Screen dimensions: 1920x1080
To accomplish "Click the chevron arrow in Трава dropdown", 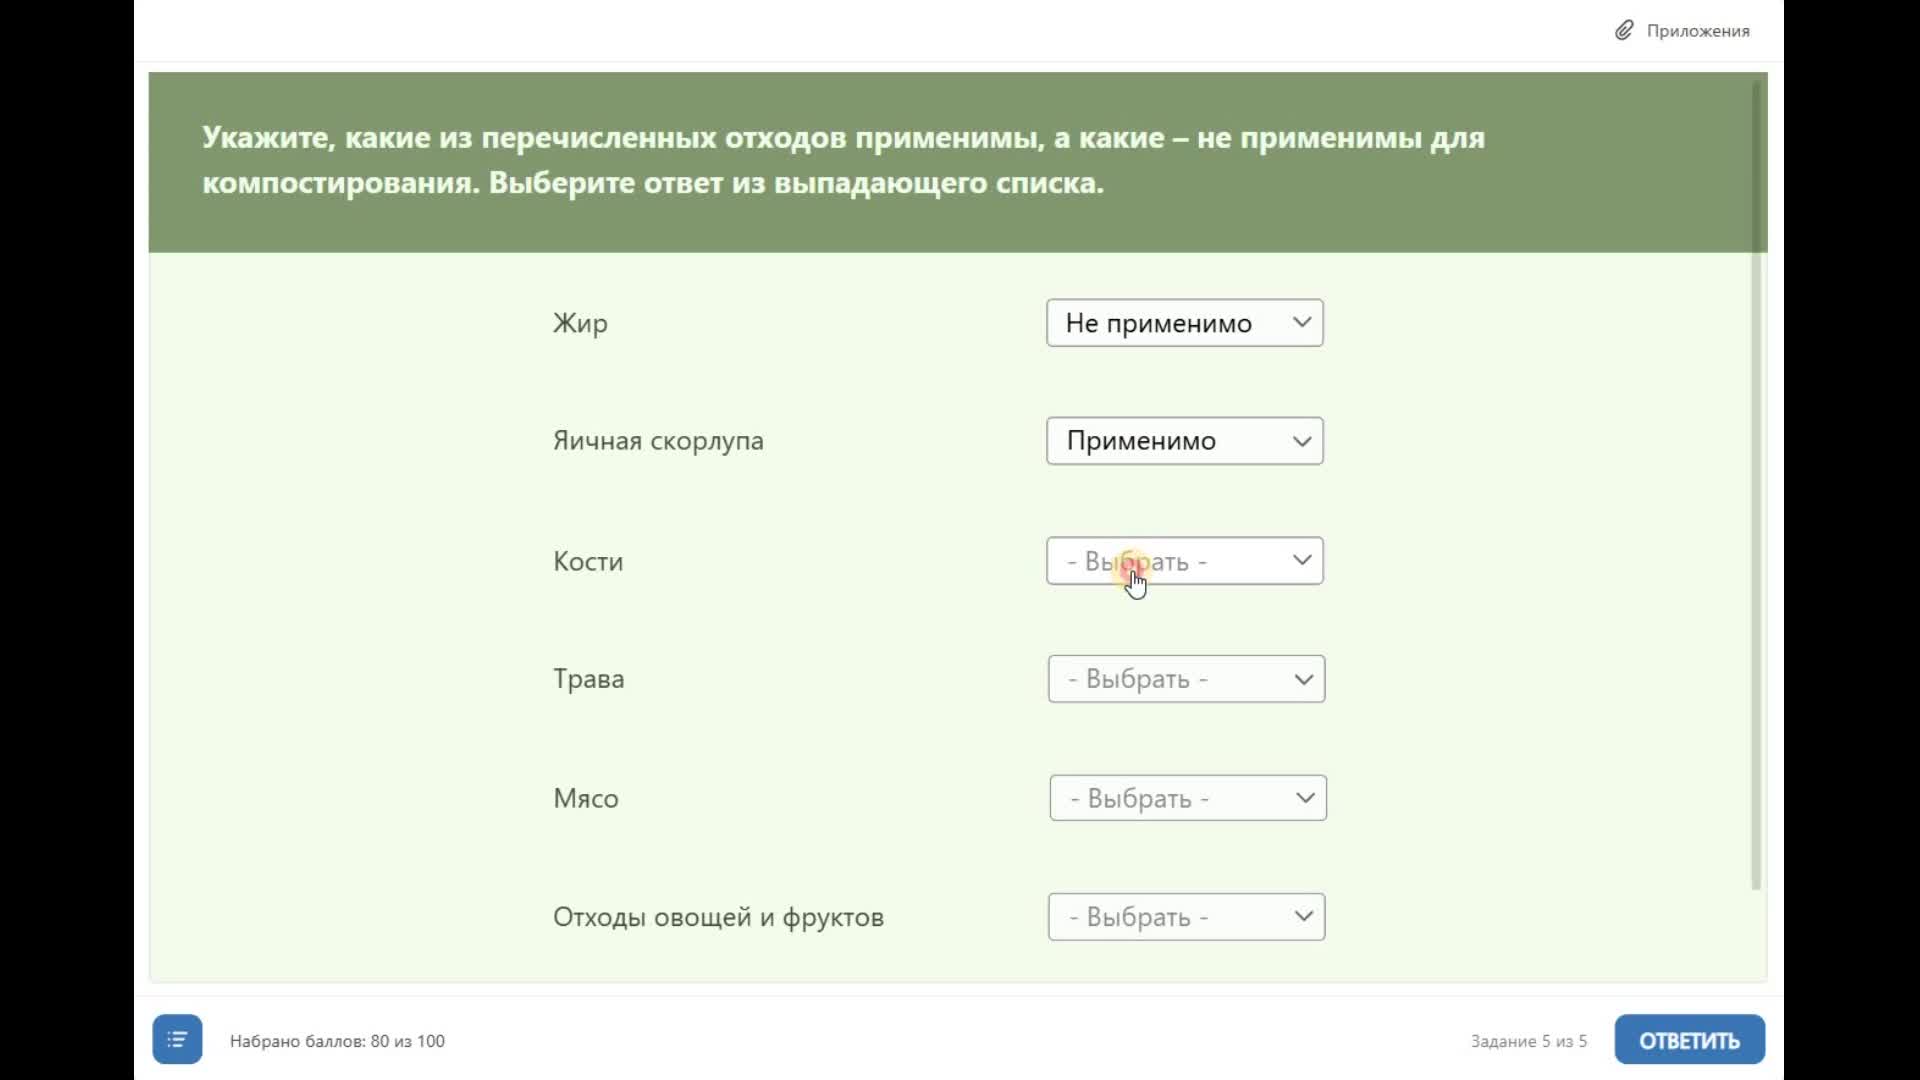I will 1303,679.
